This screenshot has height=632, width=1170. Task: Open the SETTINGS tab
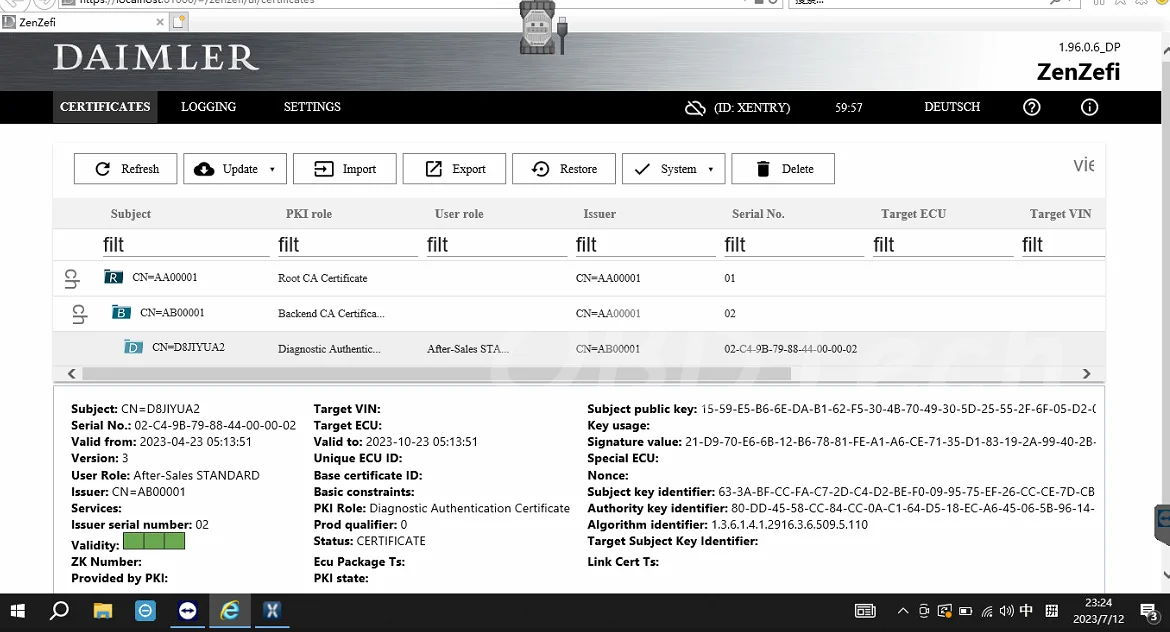pyautogui.click(x=312, y=107)
